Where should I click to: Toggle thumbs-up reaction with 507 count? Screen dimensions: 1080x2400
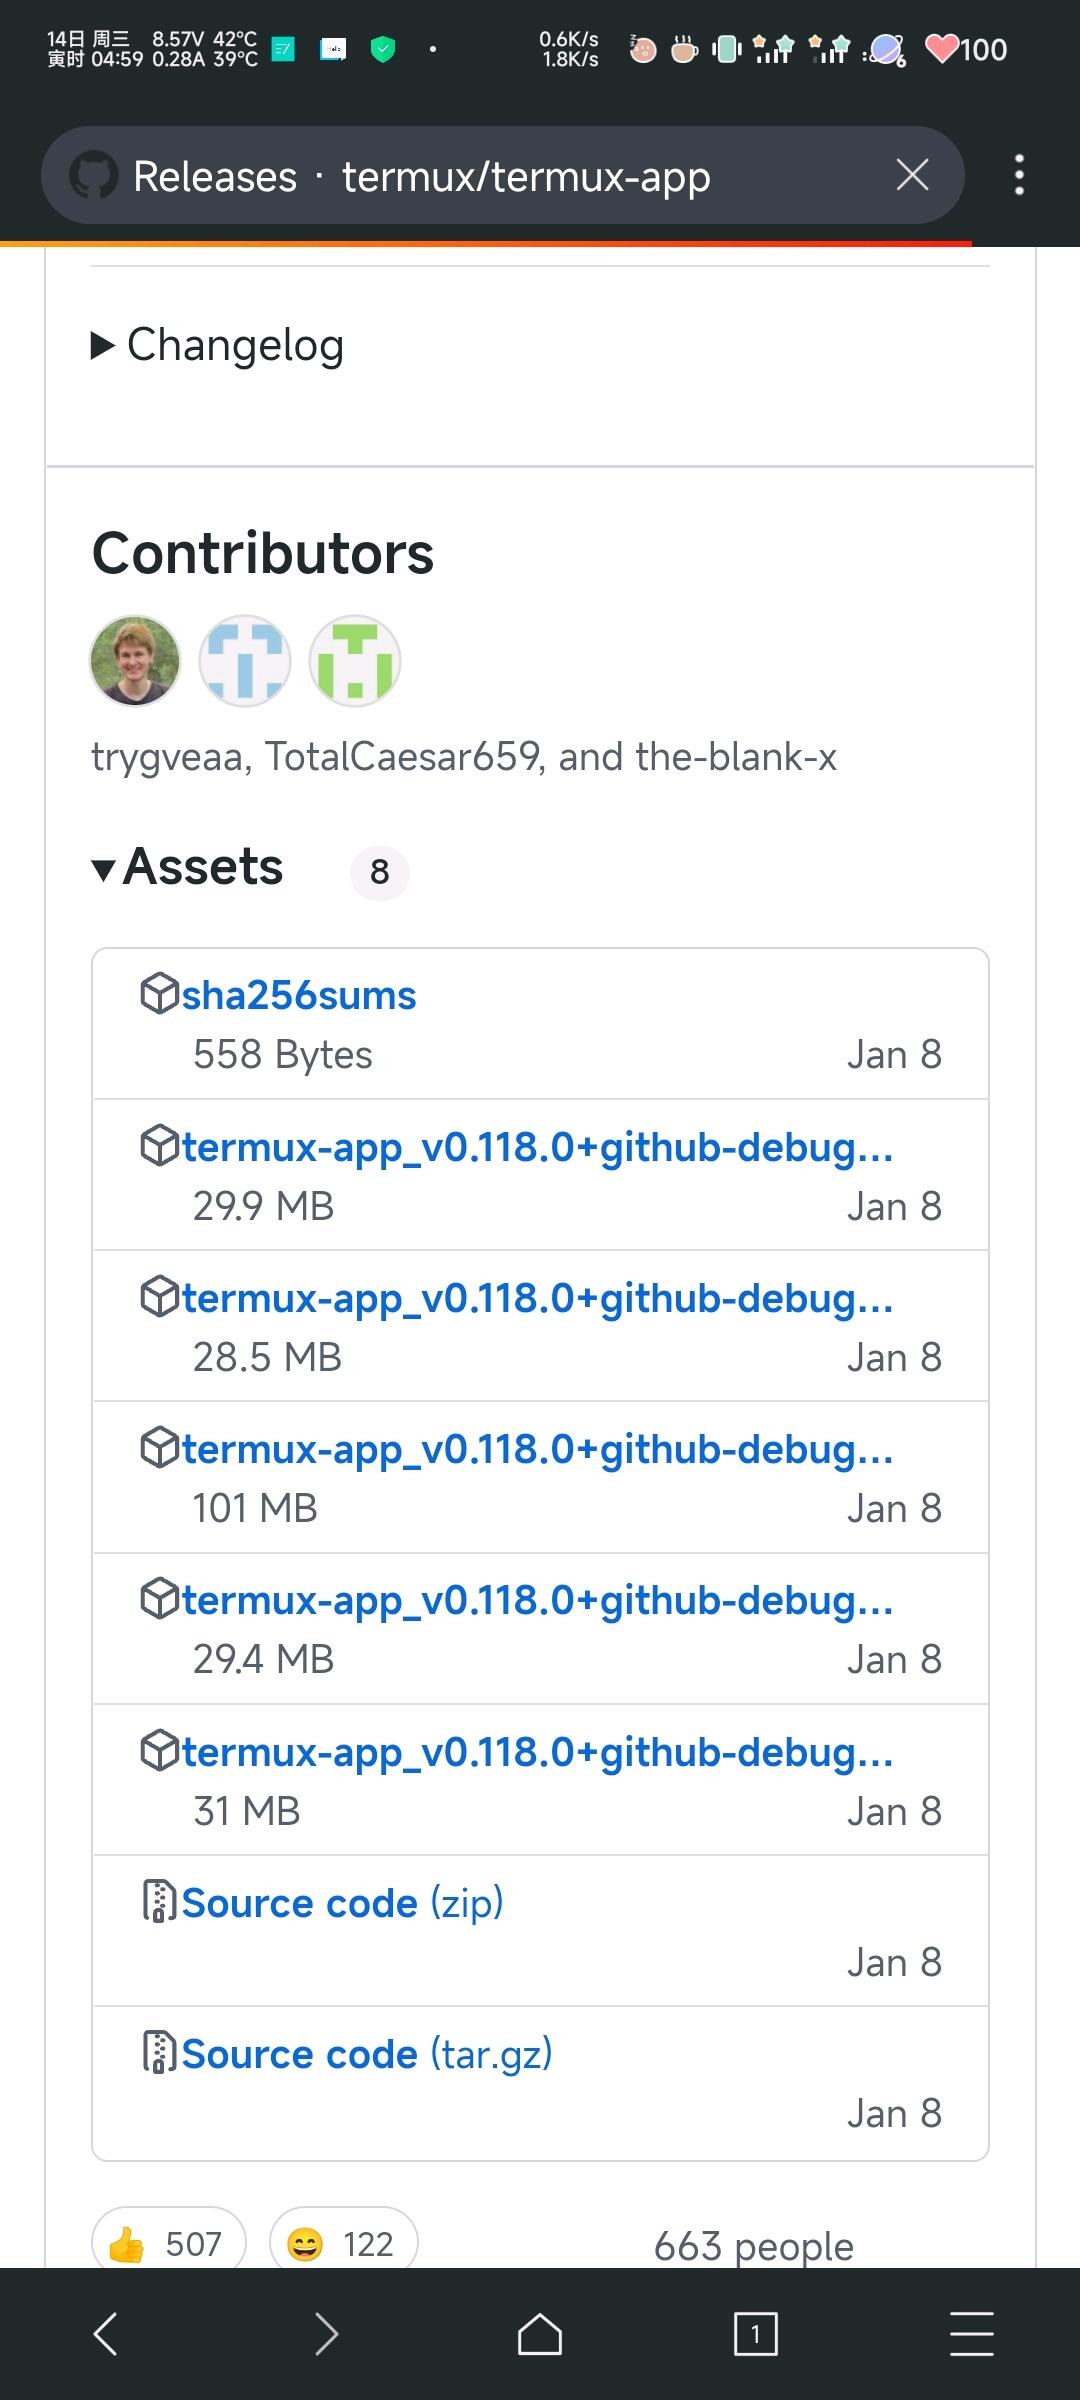pyautogui.click(x=169, y=2243)
